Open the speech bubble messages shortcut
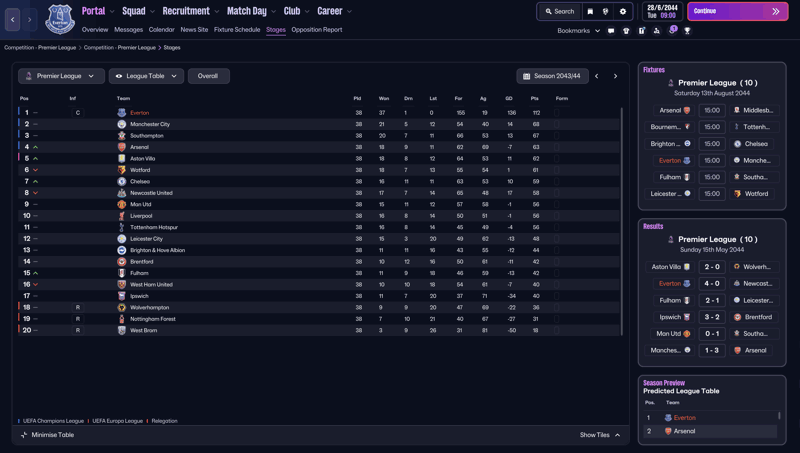The height and width of the screenshot is (453, 800). tap(611, 31)
